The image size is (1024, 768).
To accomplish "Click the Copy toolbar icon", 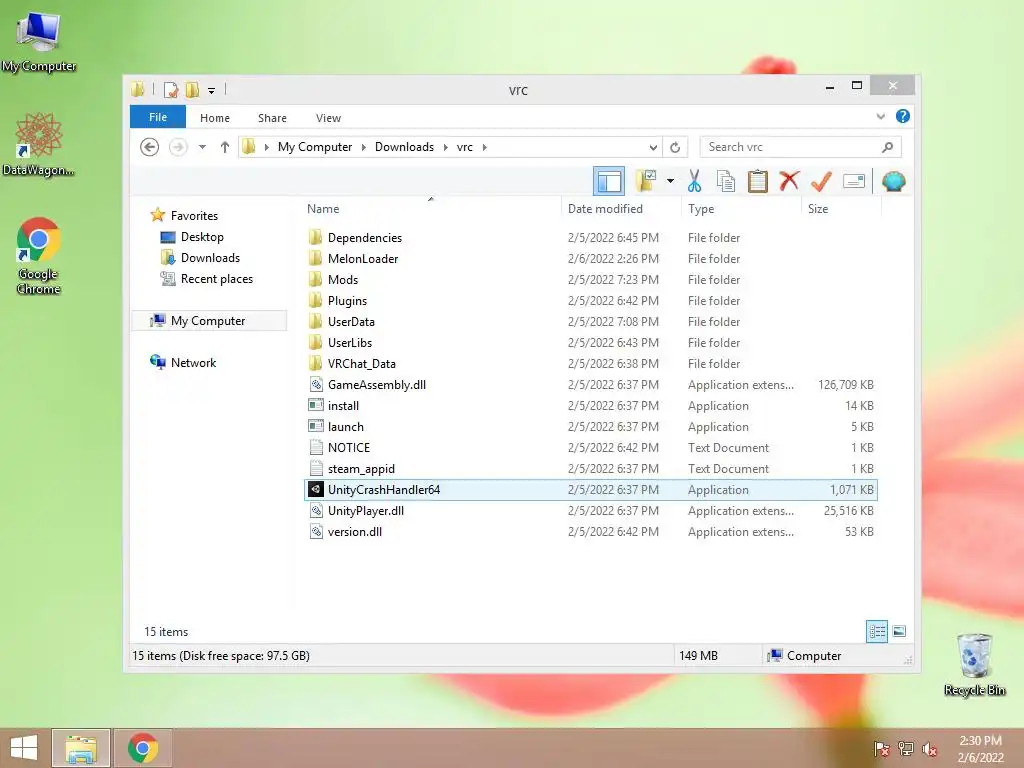I will [726, 181].
